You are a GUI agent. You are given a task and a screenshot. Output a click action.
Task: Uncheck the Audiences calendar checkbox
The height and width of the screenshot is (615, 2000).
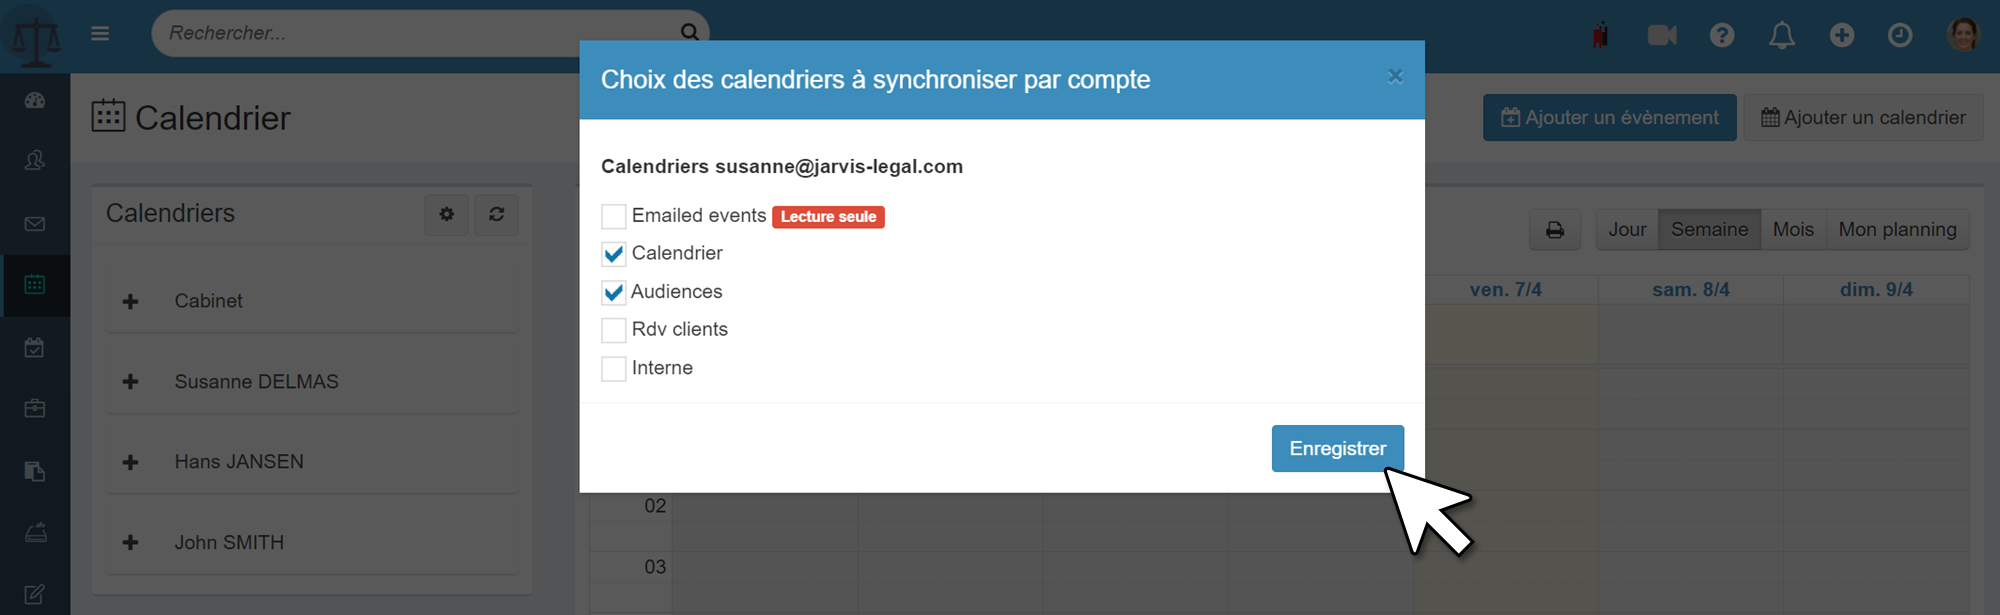coord(614,292)
